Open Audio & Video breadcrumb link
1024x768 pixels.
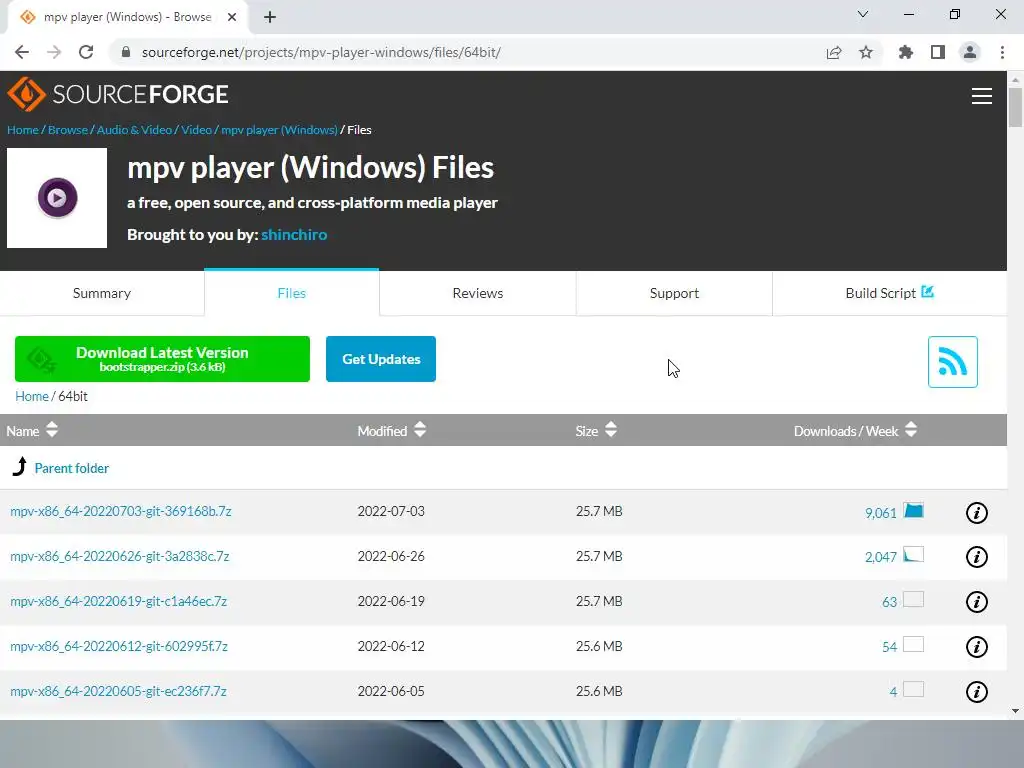tap(134, 130)
